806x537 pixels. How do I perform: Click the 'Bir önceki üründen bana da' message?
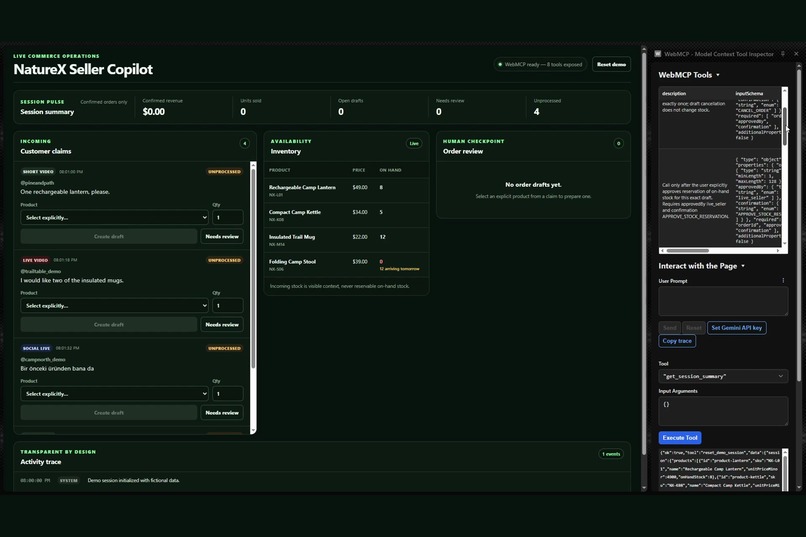point(57,368)
